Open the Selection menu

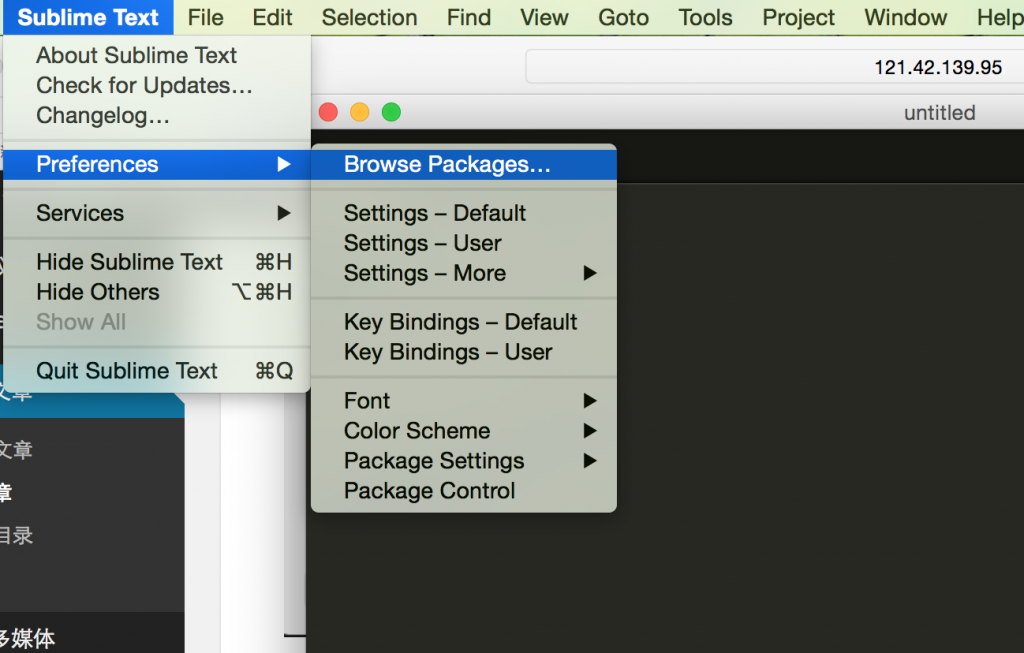(x=370, y=18)
